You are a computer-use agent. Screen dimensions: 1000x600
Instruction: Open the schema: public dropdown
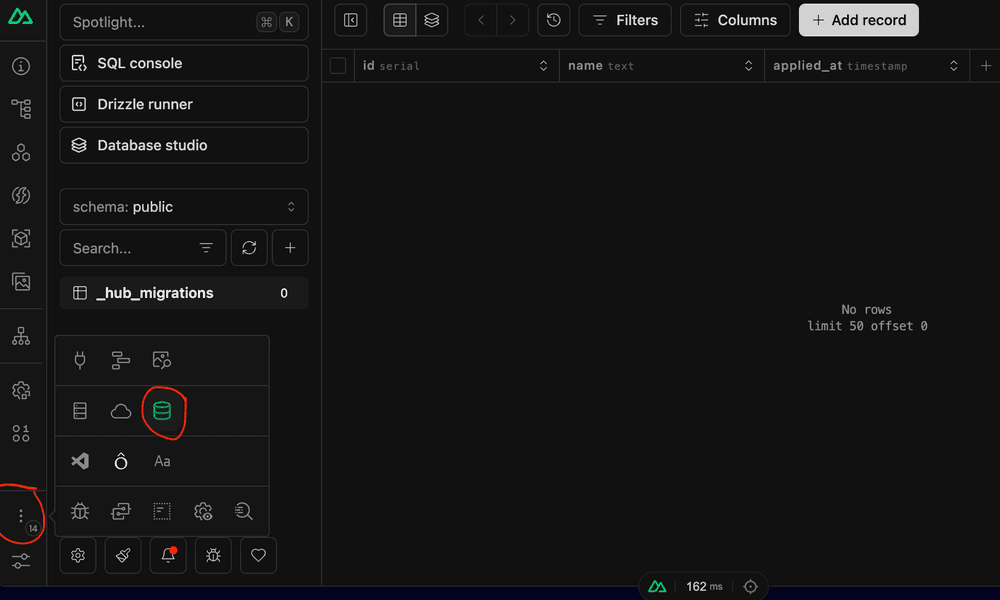tap(183, 207)
